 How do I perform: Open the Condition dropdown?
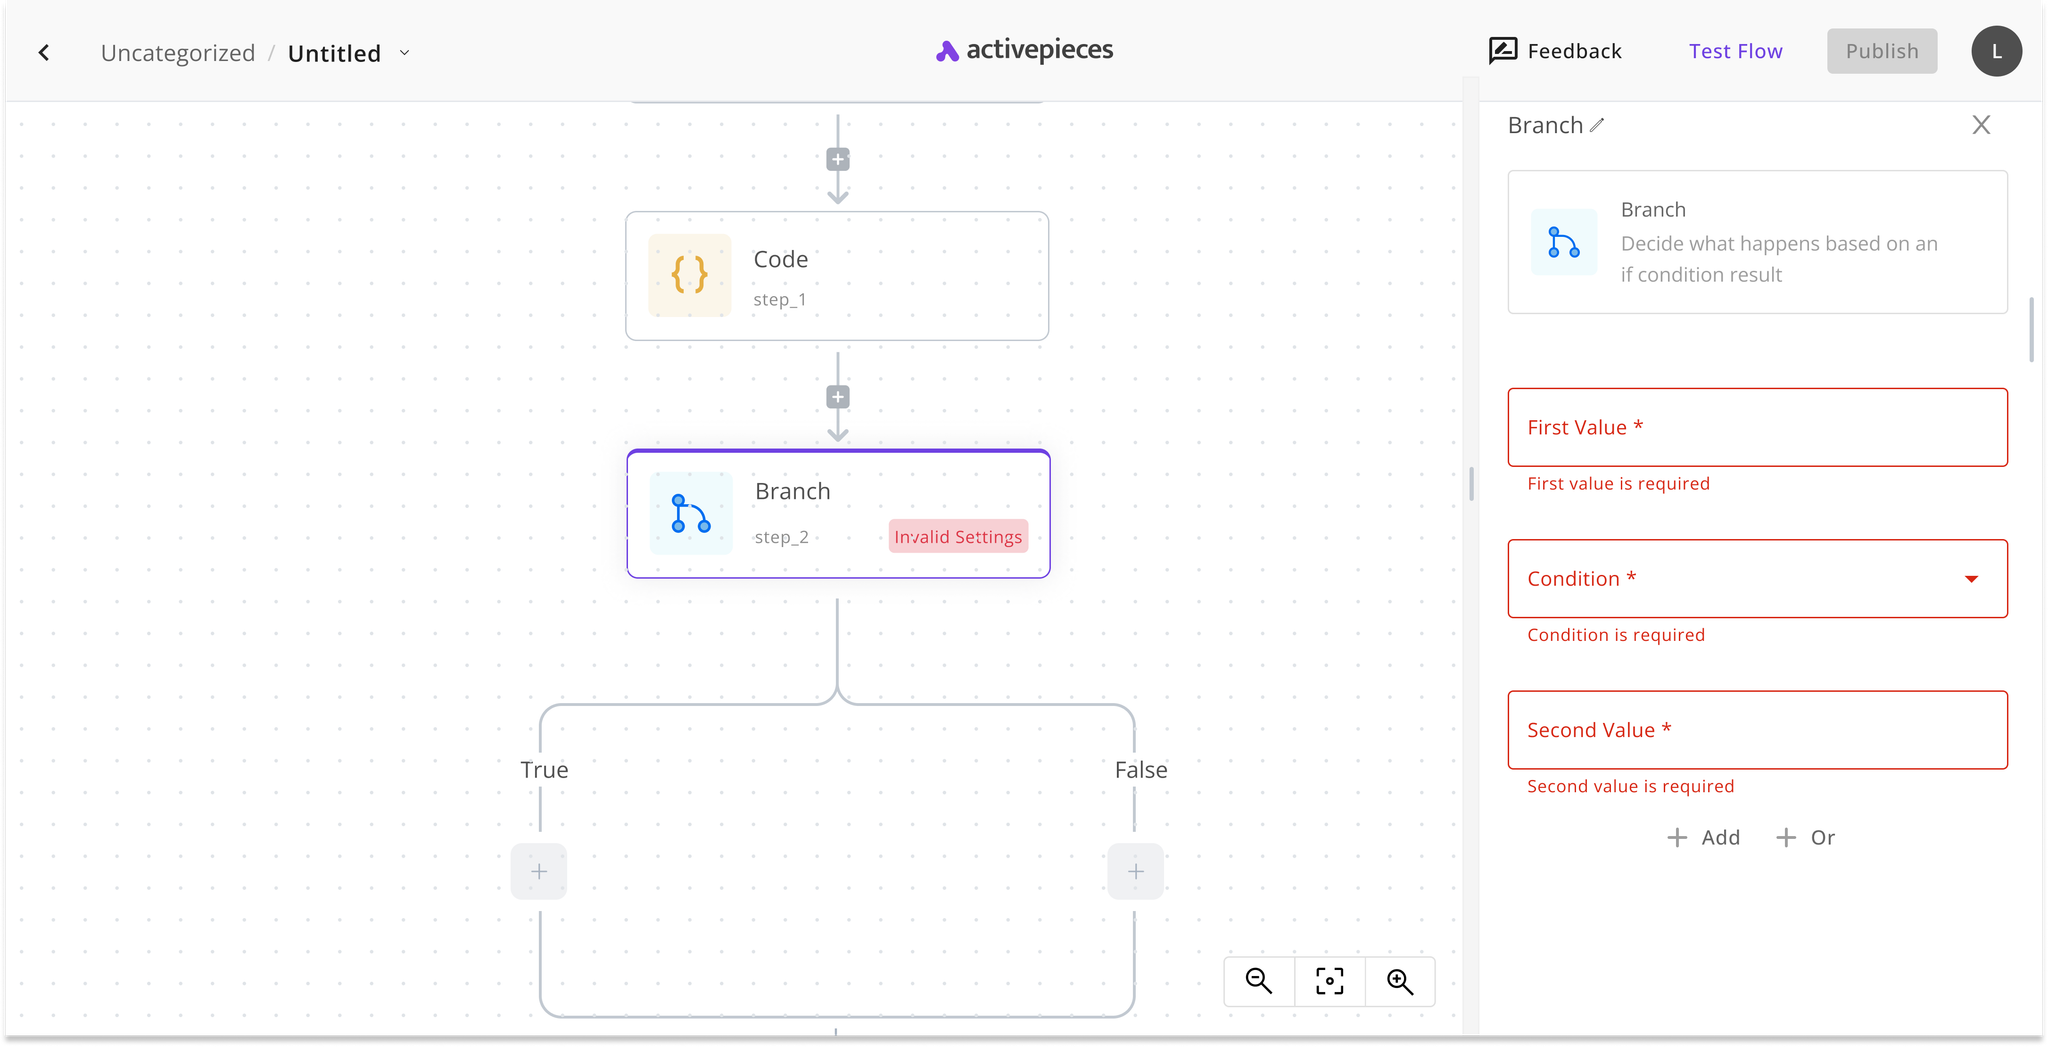(x=1757, y=579)
